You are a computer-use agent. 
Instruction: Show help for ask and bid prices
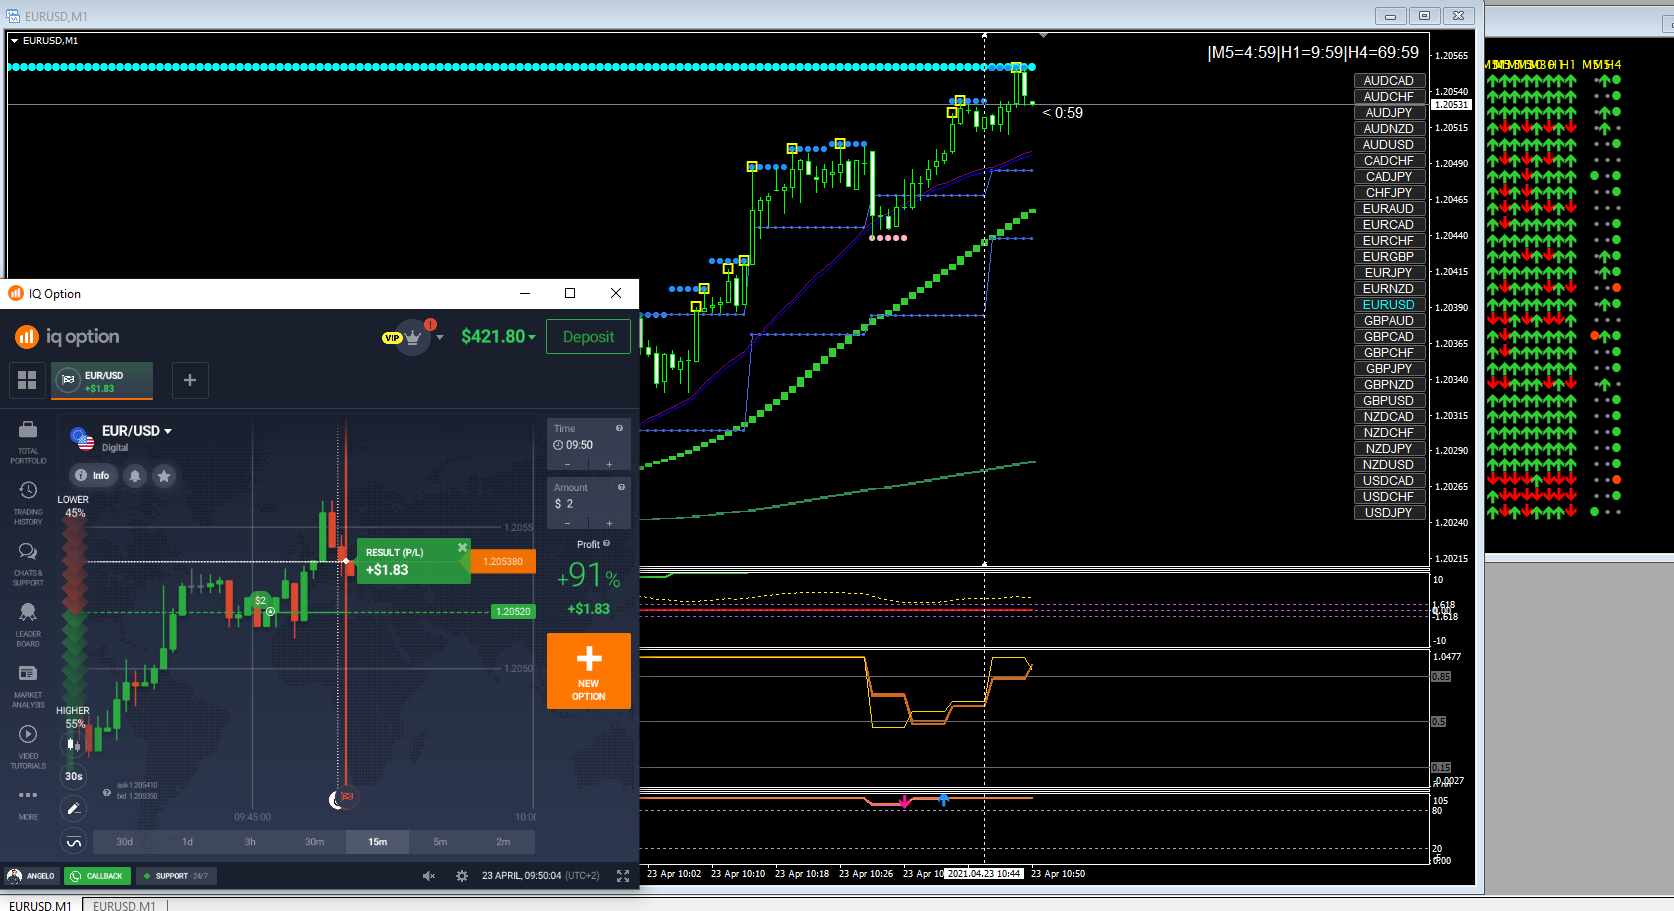107,792
